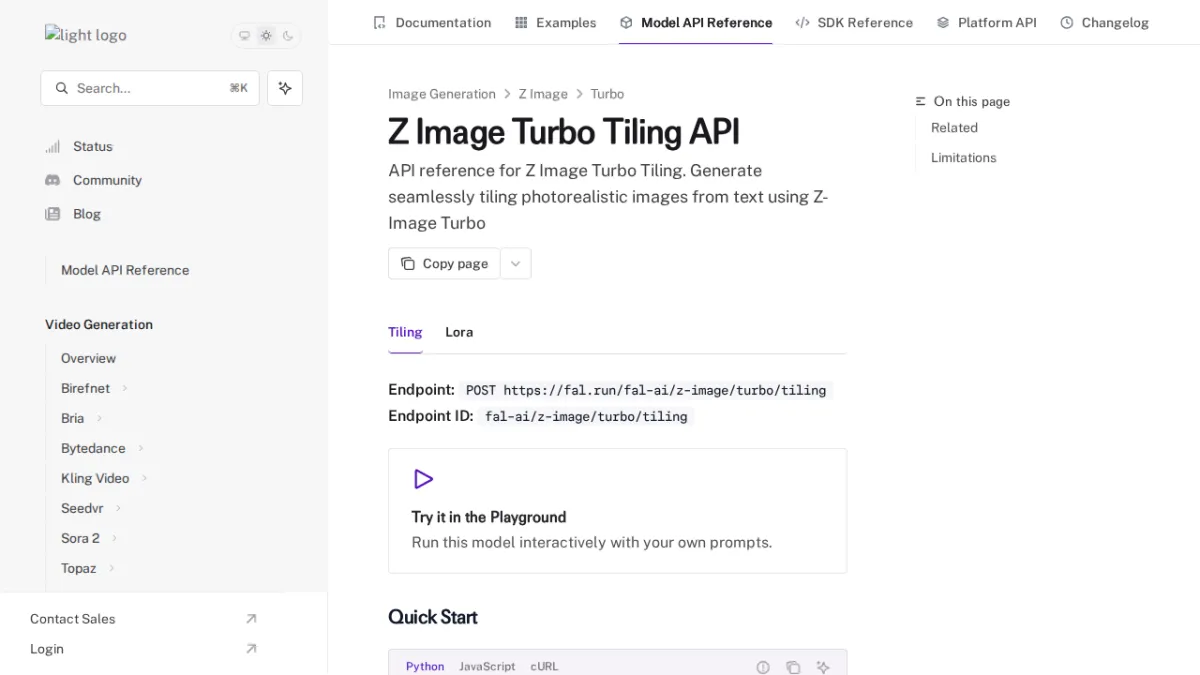Viewport: 1200px width, 675px height.
Task: Open the SDK Reference tab
Action: (x=854, y=22)
